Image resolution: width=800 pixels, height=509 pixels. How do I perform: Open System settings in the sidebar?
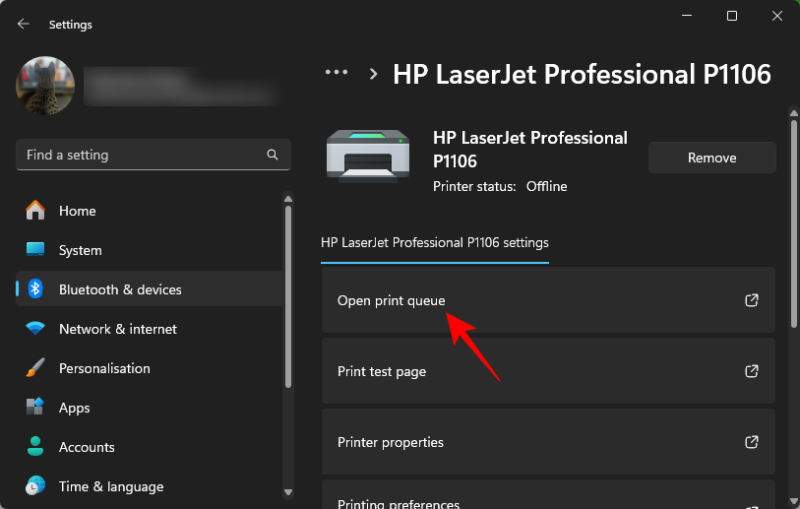click(x=149, y=250)
